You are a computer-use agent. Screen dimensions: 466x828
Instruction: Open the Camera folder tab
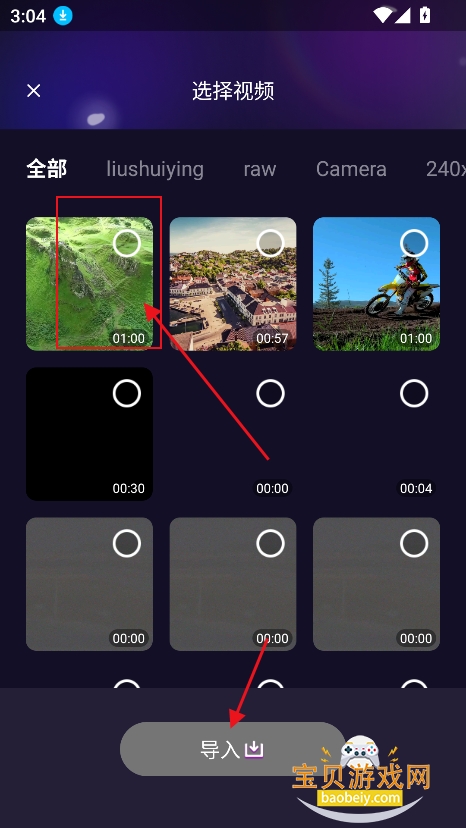coord(351,169)
